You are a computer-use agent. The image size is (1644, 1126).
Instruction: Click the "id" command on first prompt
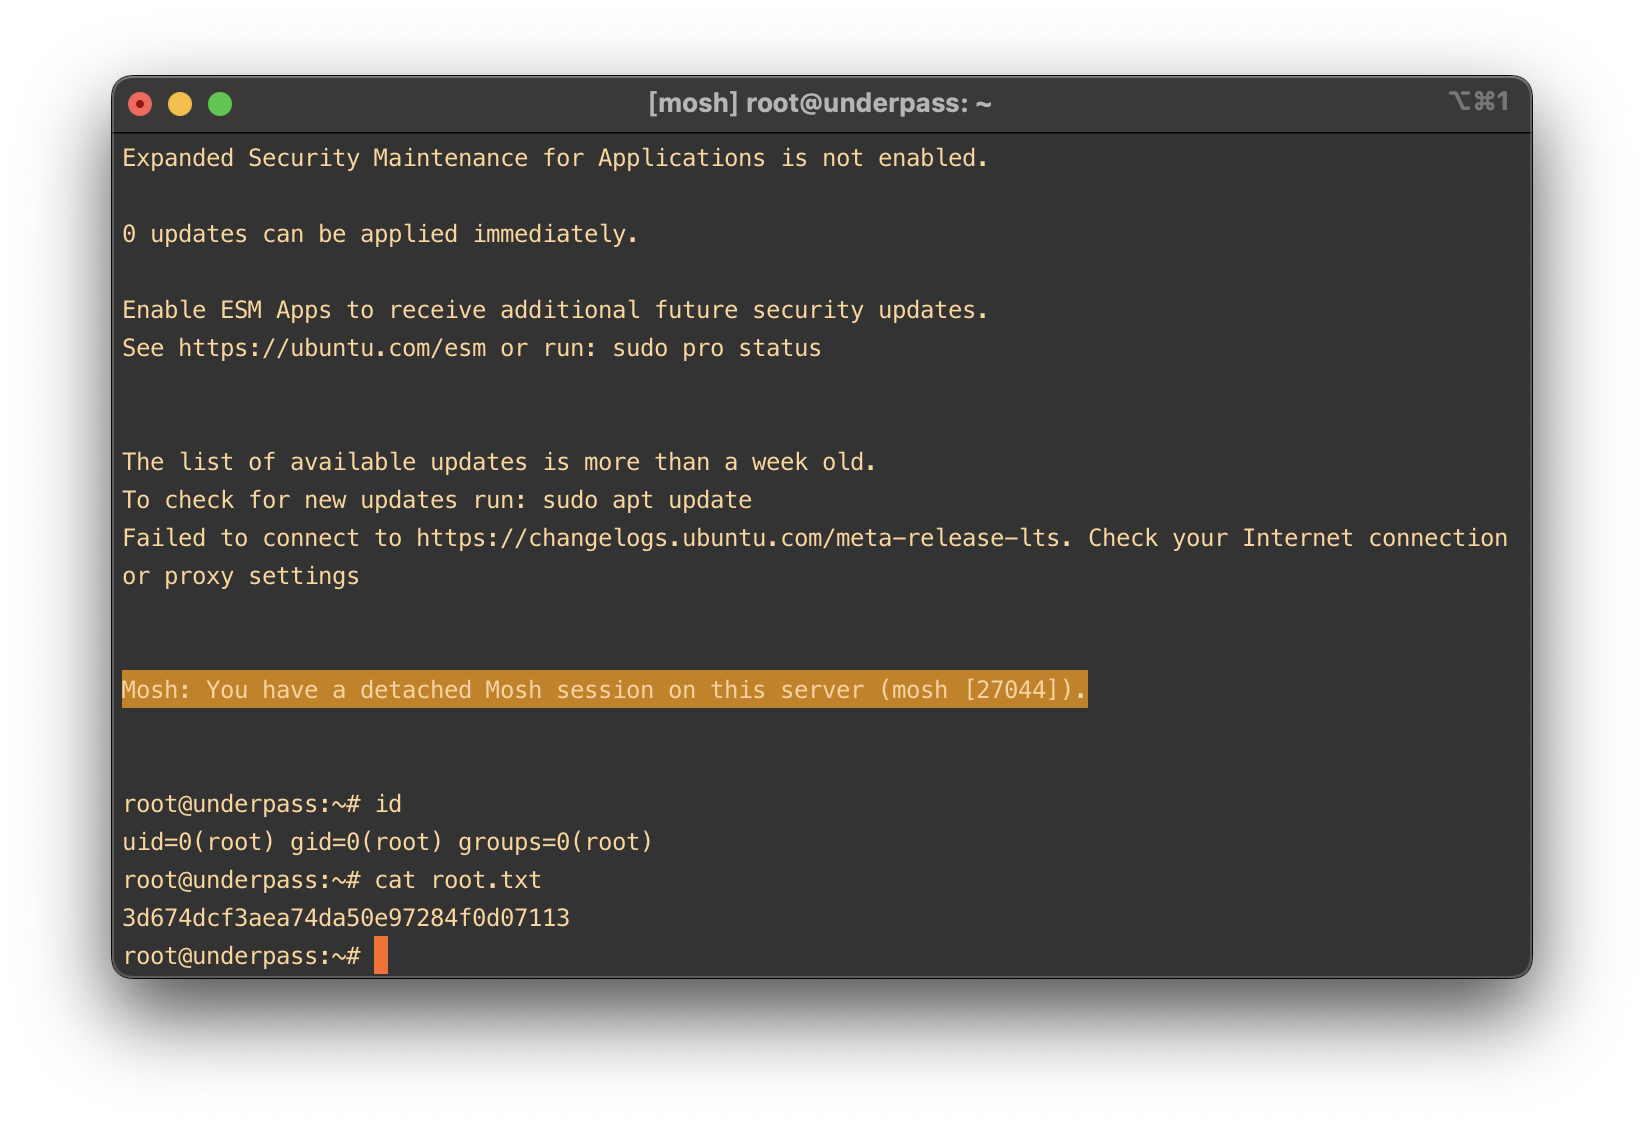pos(388,804)
